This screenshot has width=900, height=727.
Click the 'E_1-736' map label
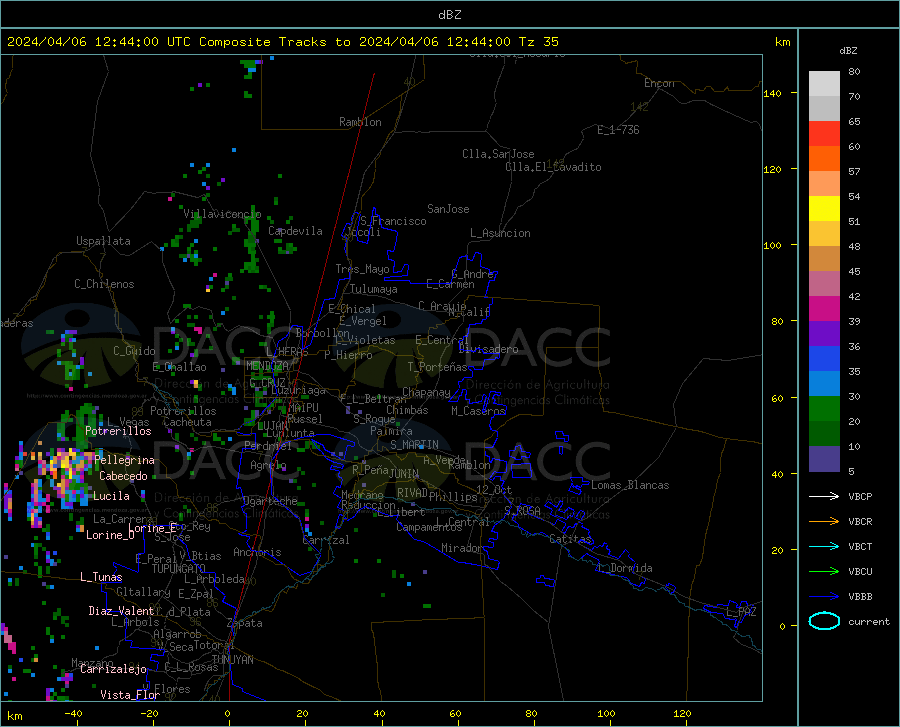point(618,130)
